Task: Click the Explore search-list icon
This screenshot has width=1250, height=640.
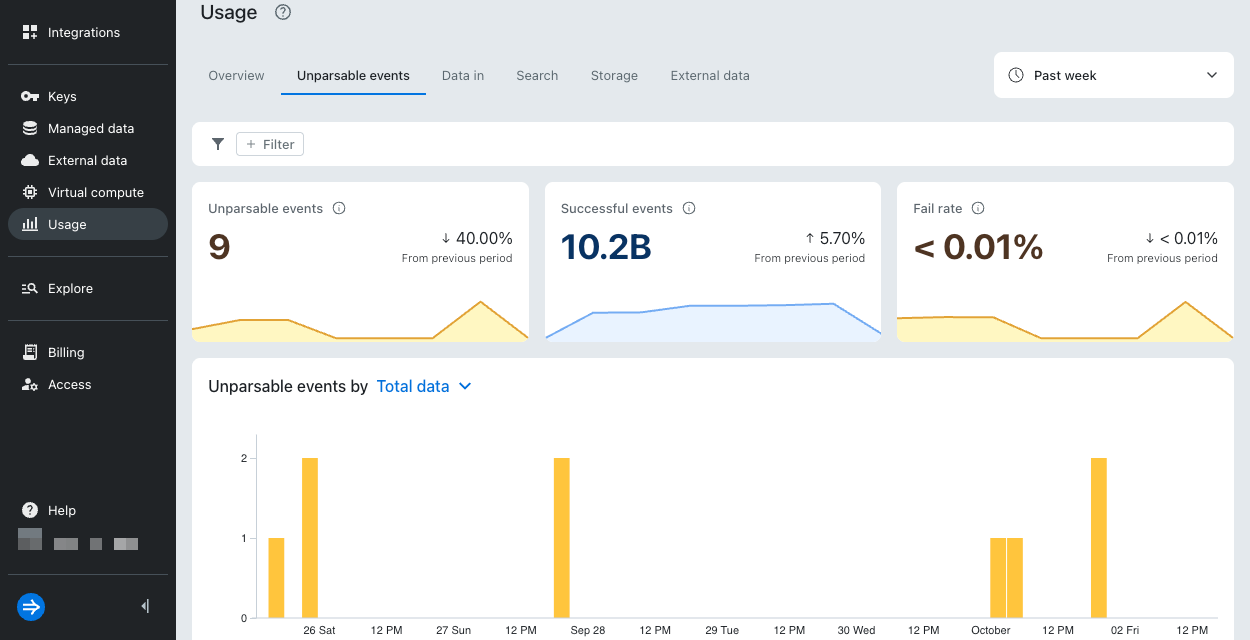Action: click(30, 289)
